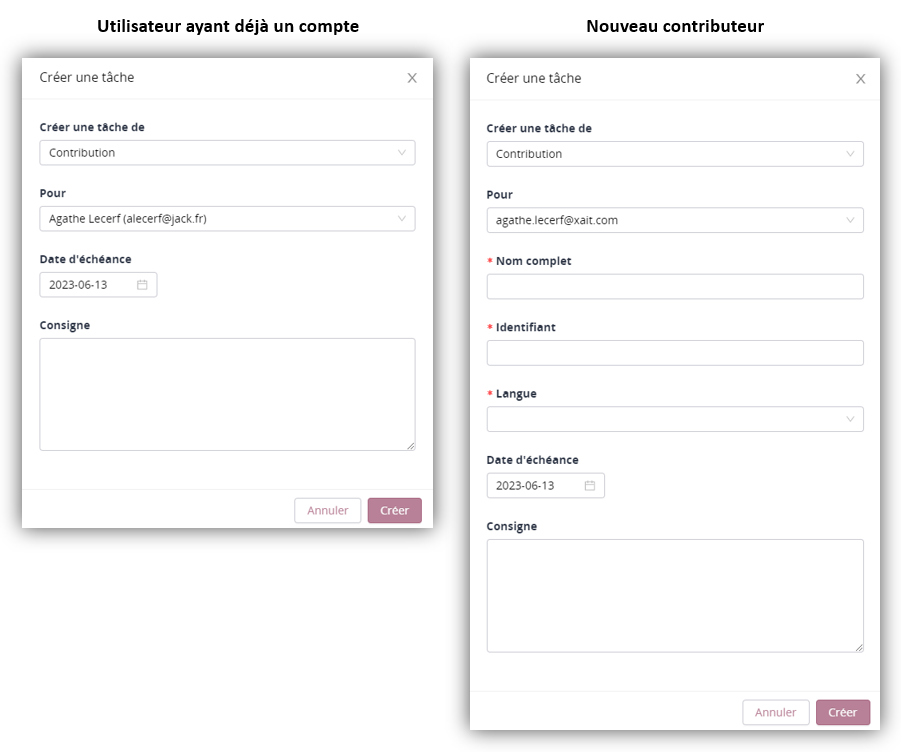Screen dimensions: 901x752
Task: Open the agathe.lecerf@xait.com dropdown
Action: 675,220
